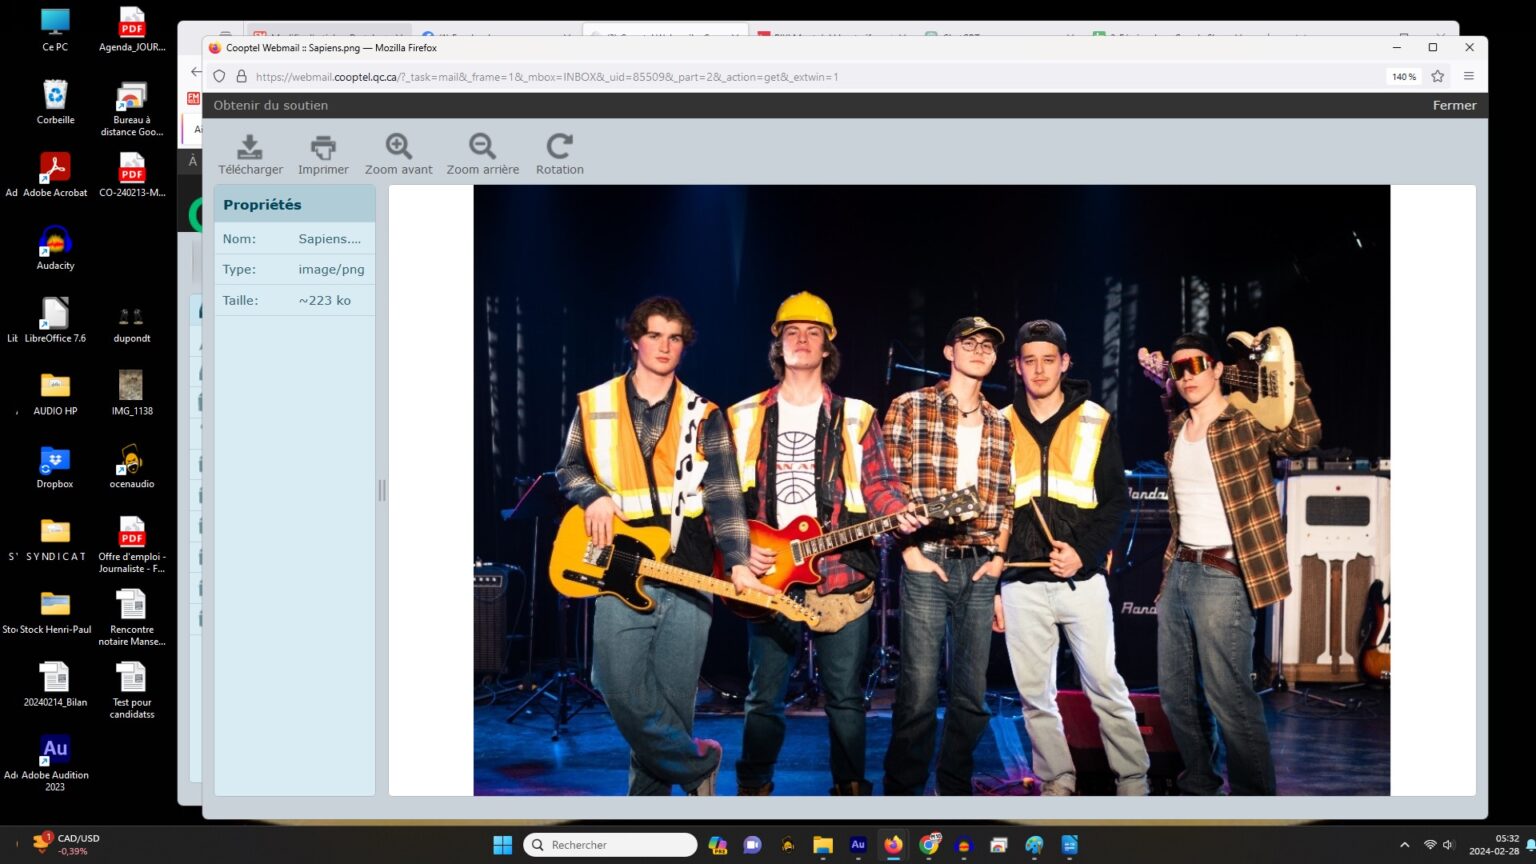Open File Explorer from the taskbar
1536x864 pixels.
[822, 845]
